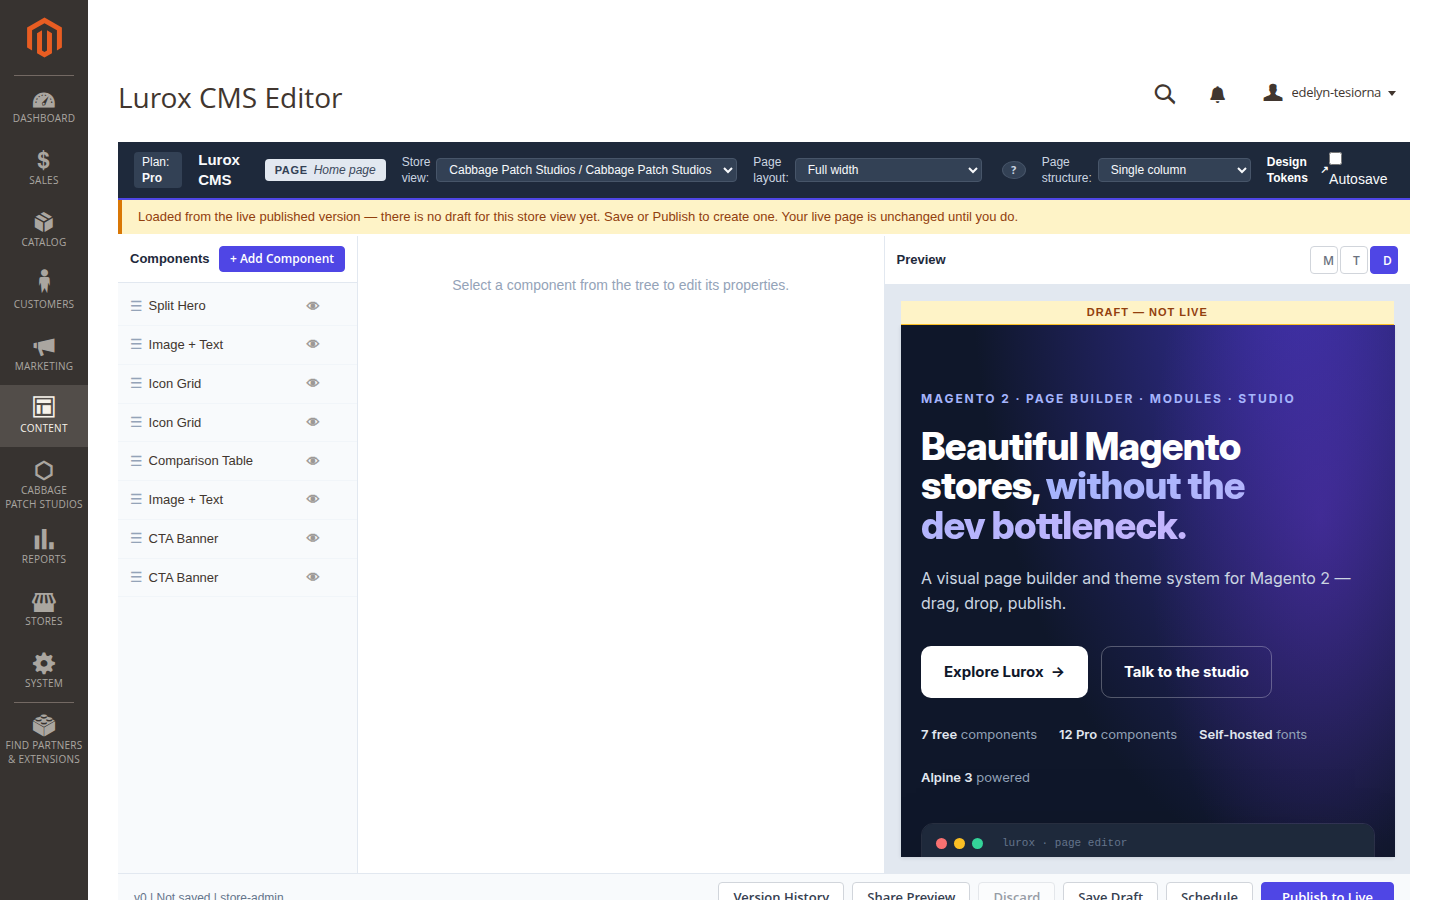Open the Page structure dropdown
1440x900 pixels.
click(1174, 170)
